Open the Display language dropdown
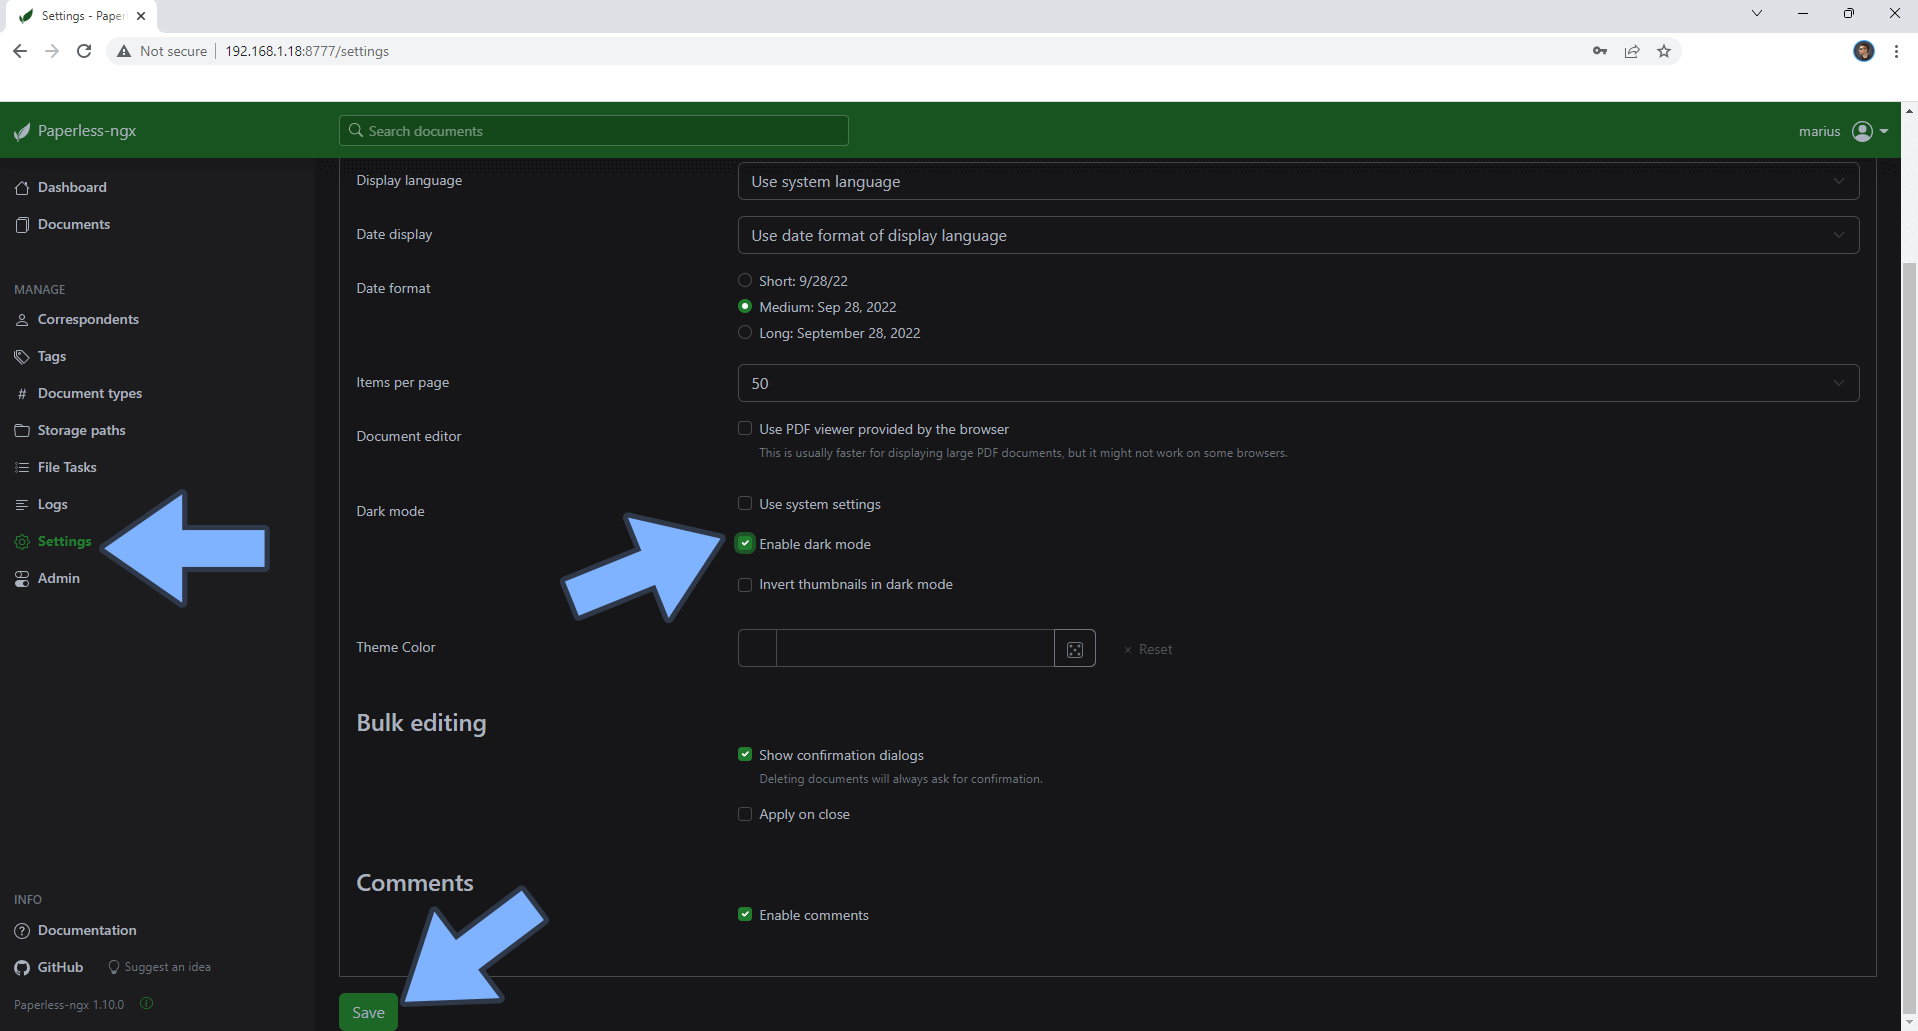 (x=1297, y=181)
